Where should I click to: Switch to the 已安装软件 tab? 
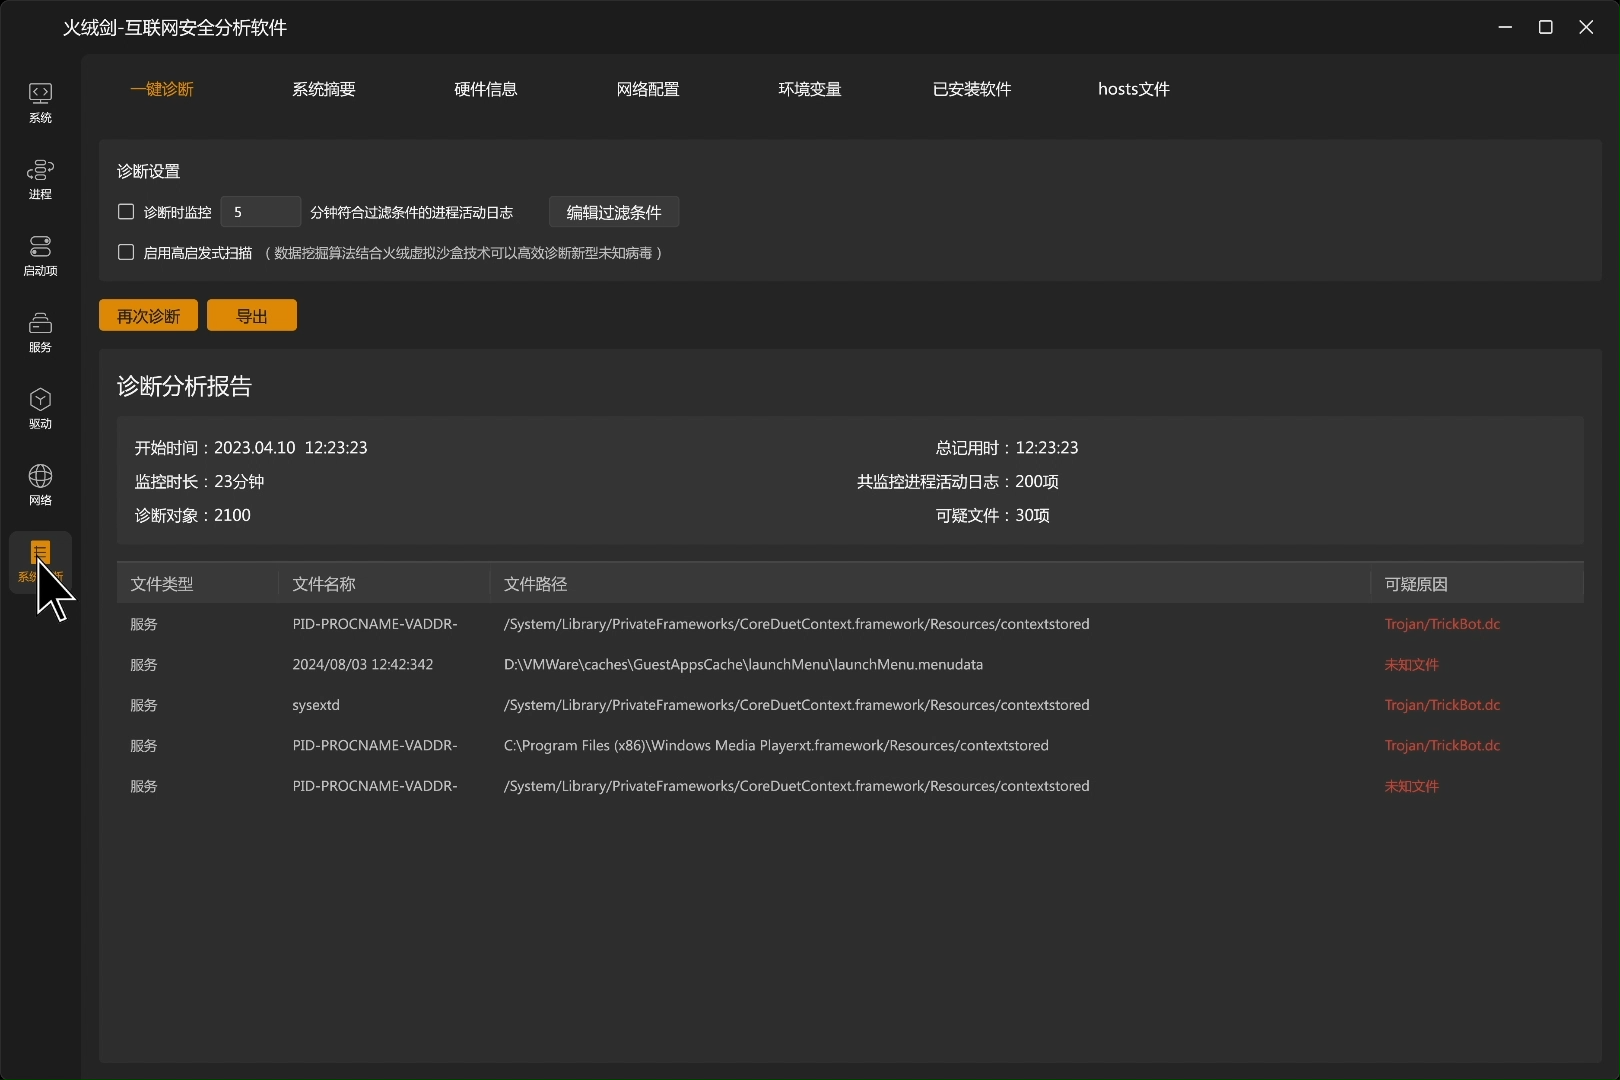pyautogui.click(x=971, y=89)
